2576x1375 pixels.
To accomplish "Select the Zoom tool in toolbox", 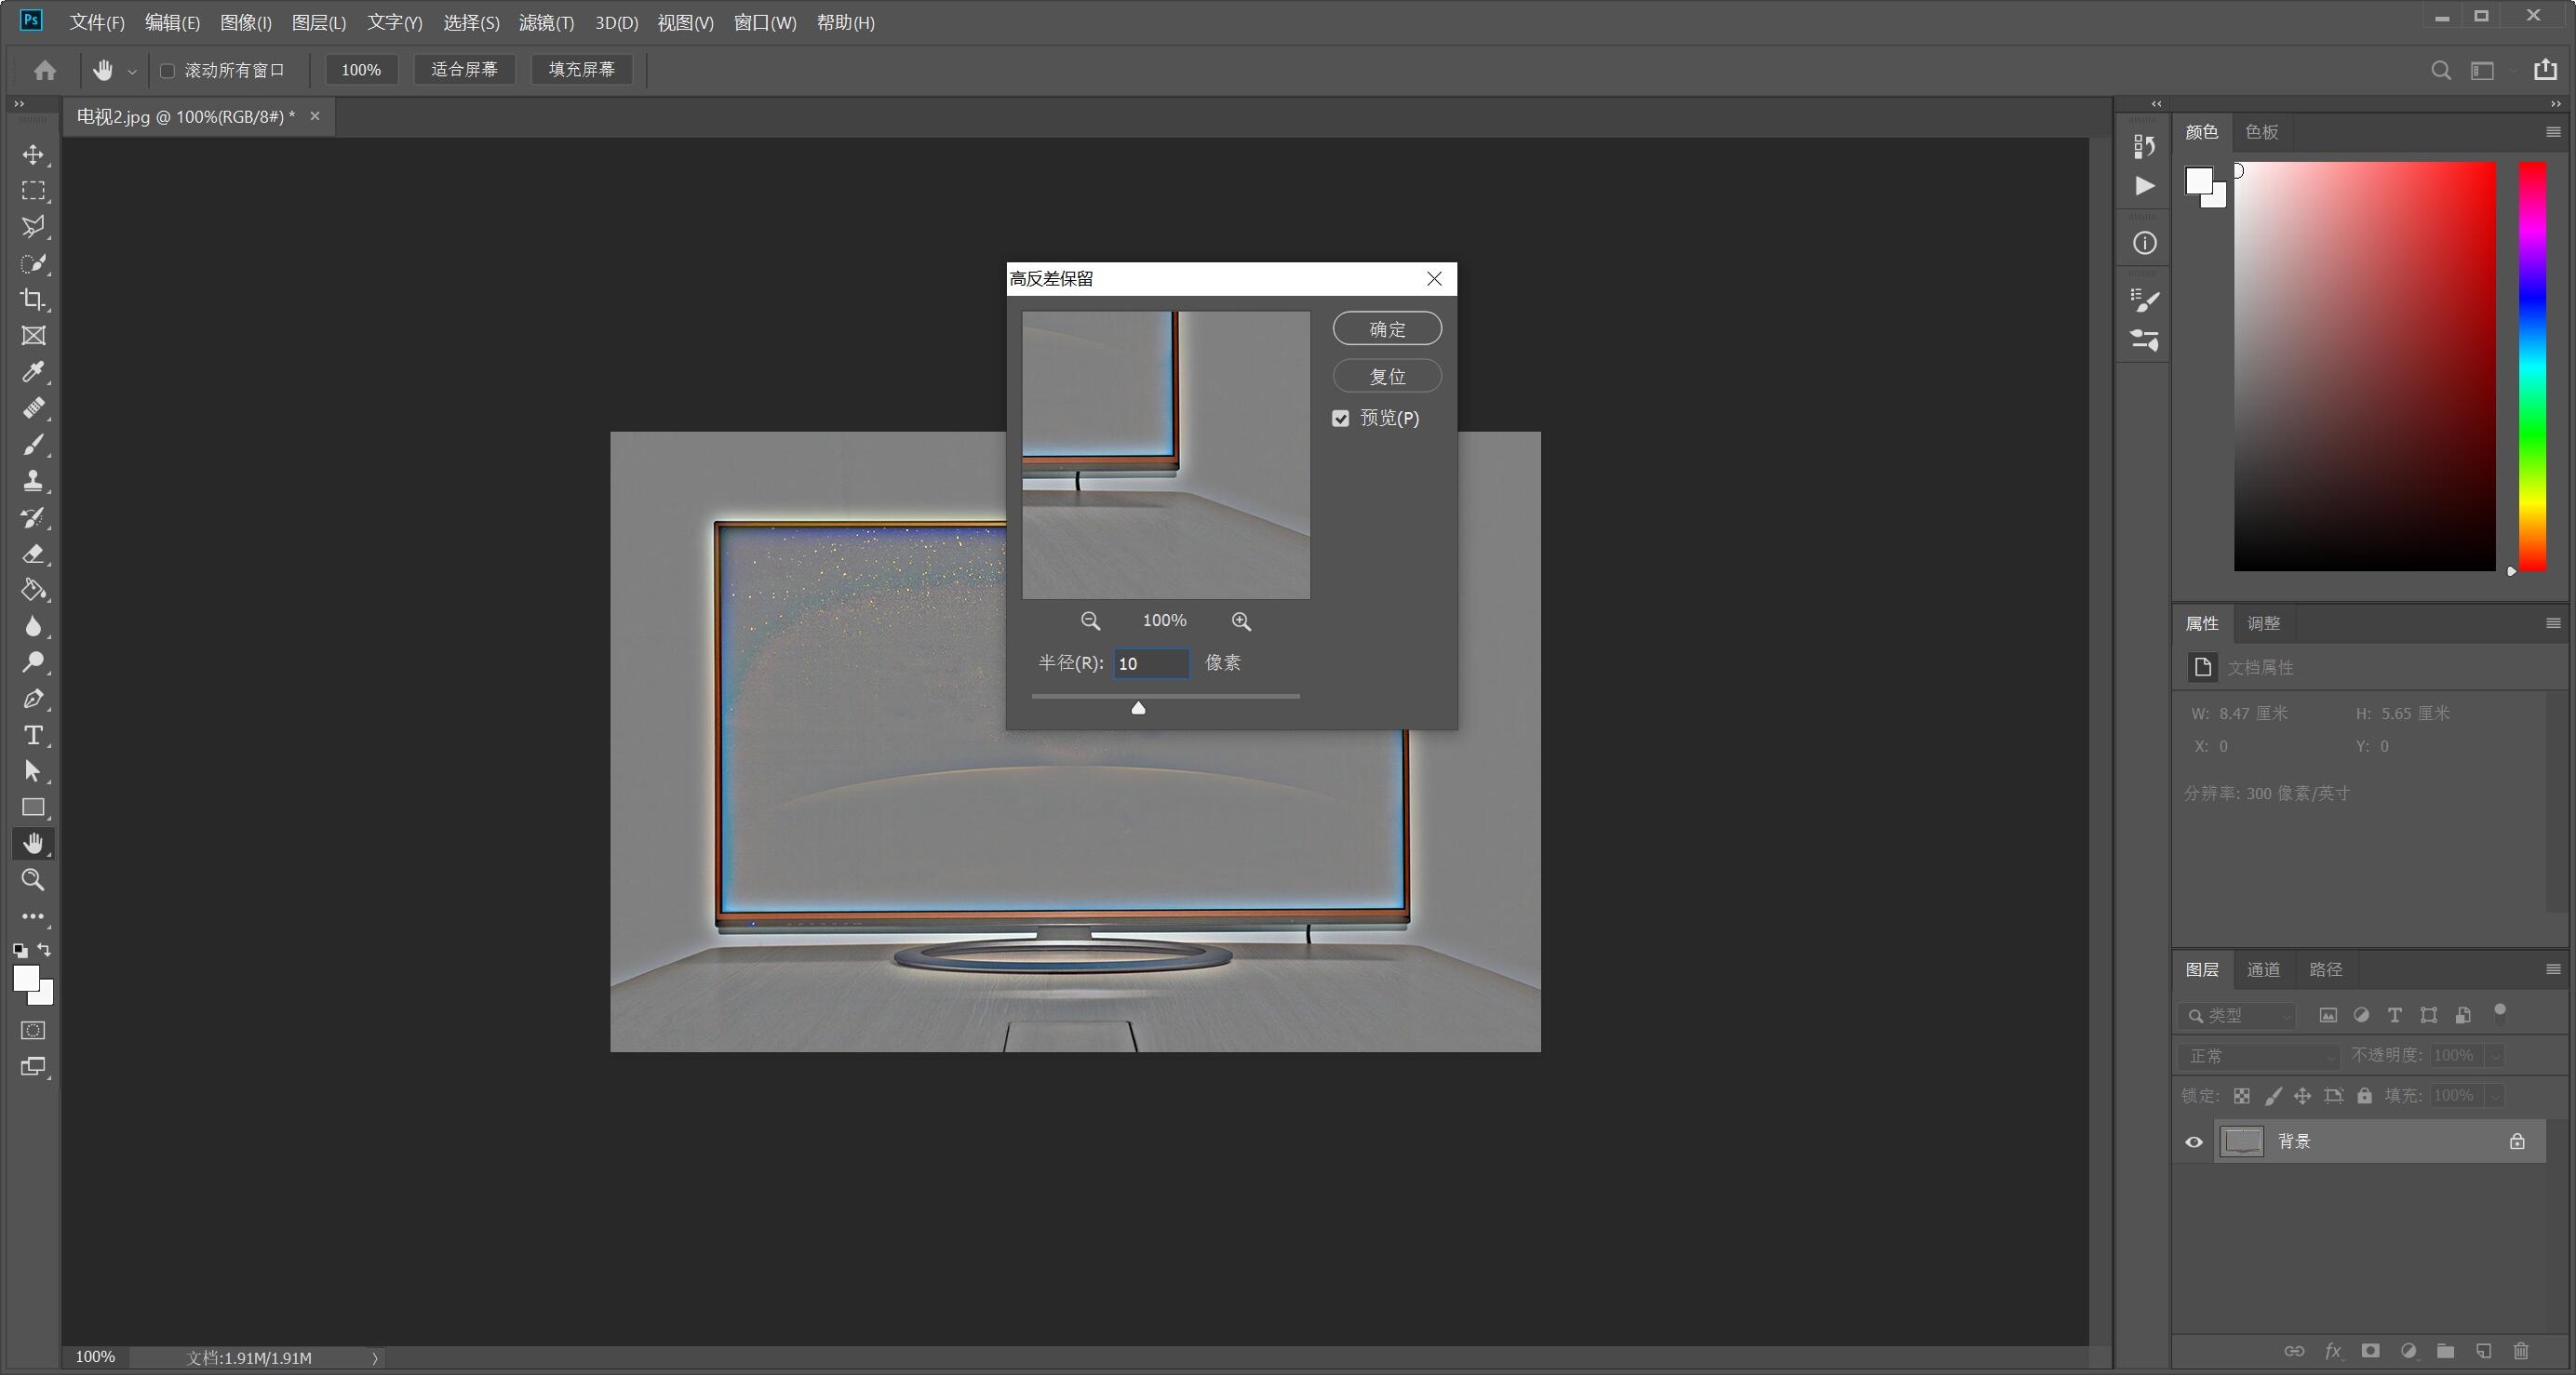I will tap(33, 880).
